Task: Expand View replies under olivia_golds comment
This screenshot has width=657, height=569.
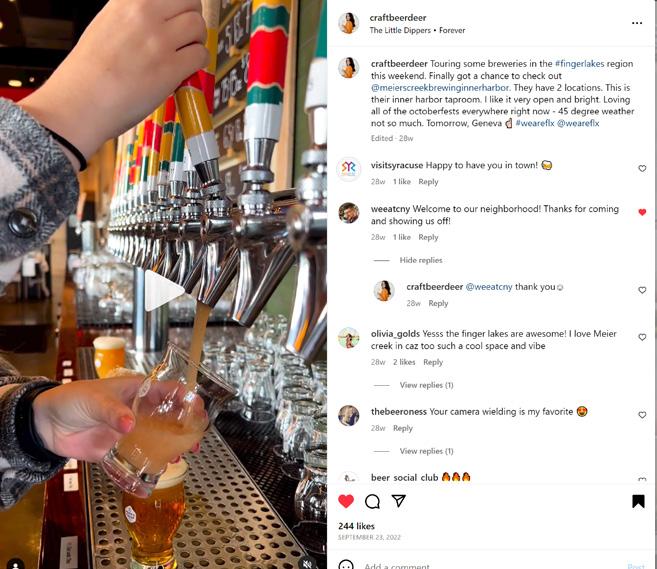Action: 426,385
